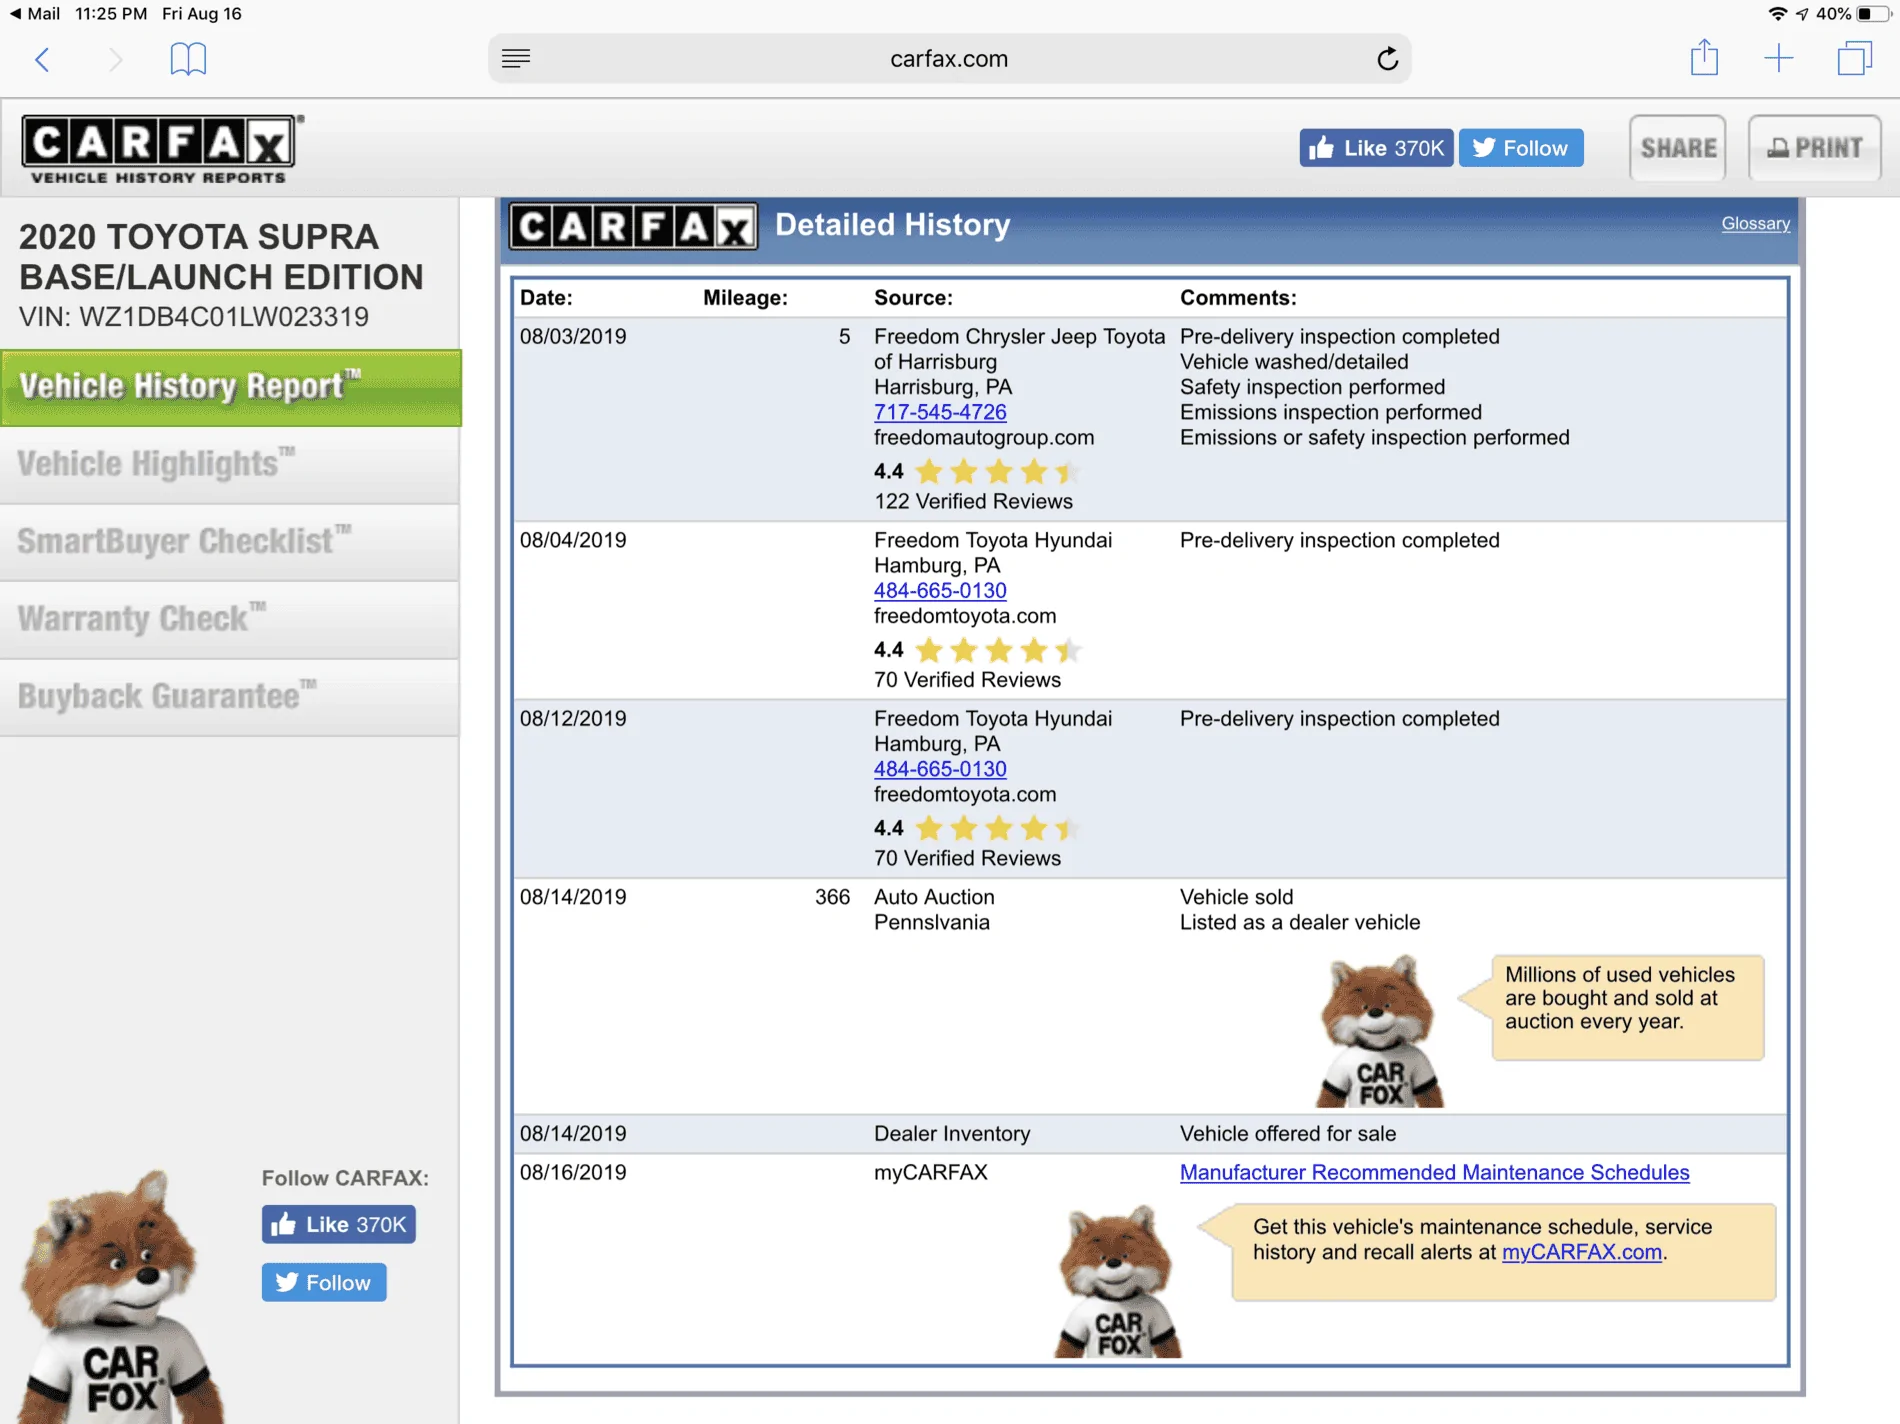Click the Dealer Inventory source cell
This screenshot has height=1424, width=1900.
952,1133
